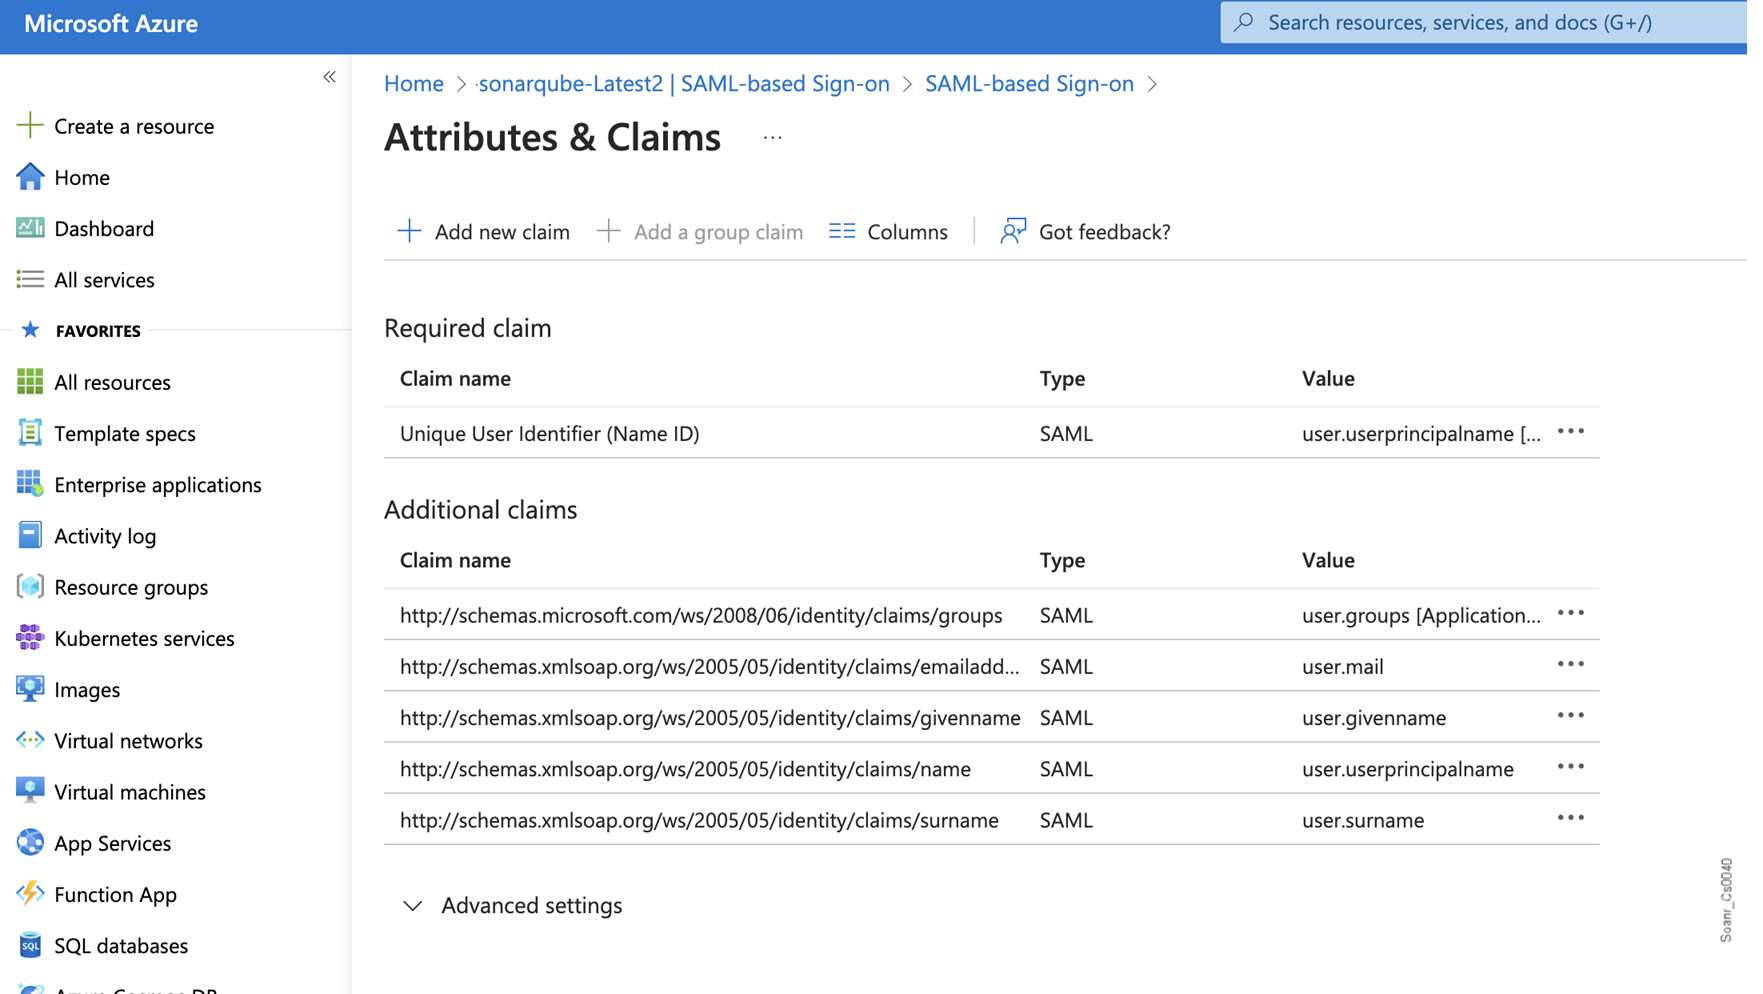The height and width of the screenshot is (994, 1763).
Task: Open more options ellipsis beside page title
Action: (772, 138)
